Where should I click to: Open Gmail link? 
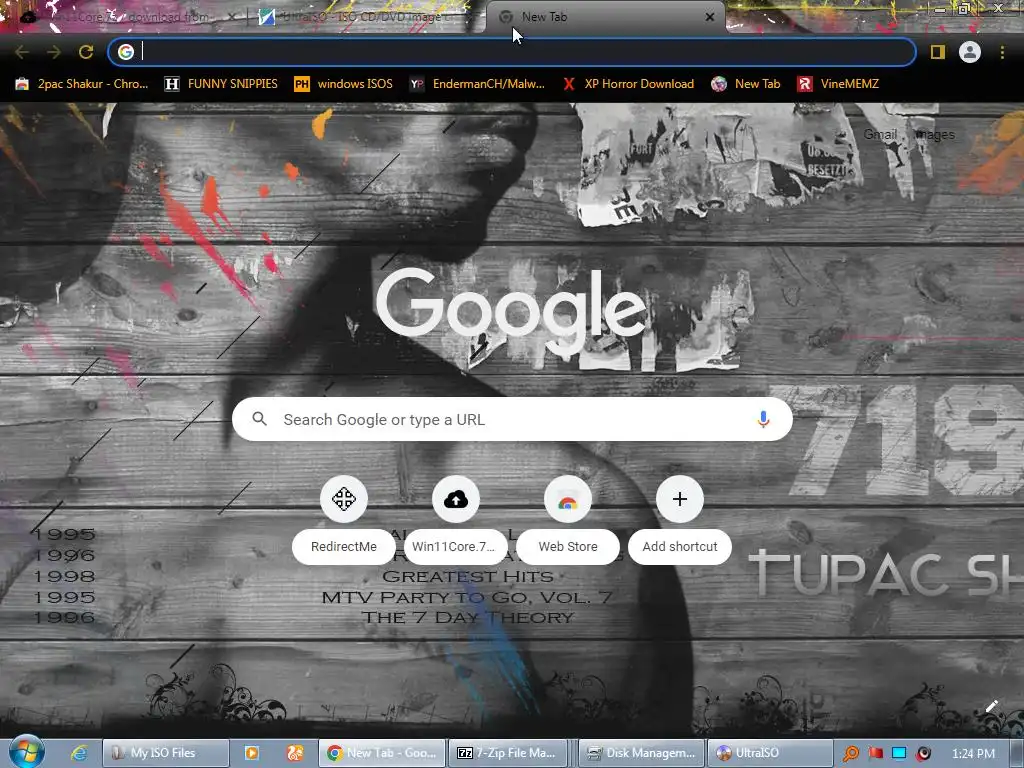point(880,135)
